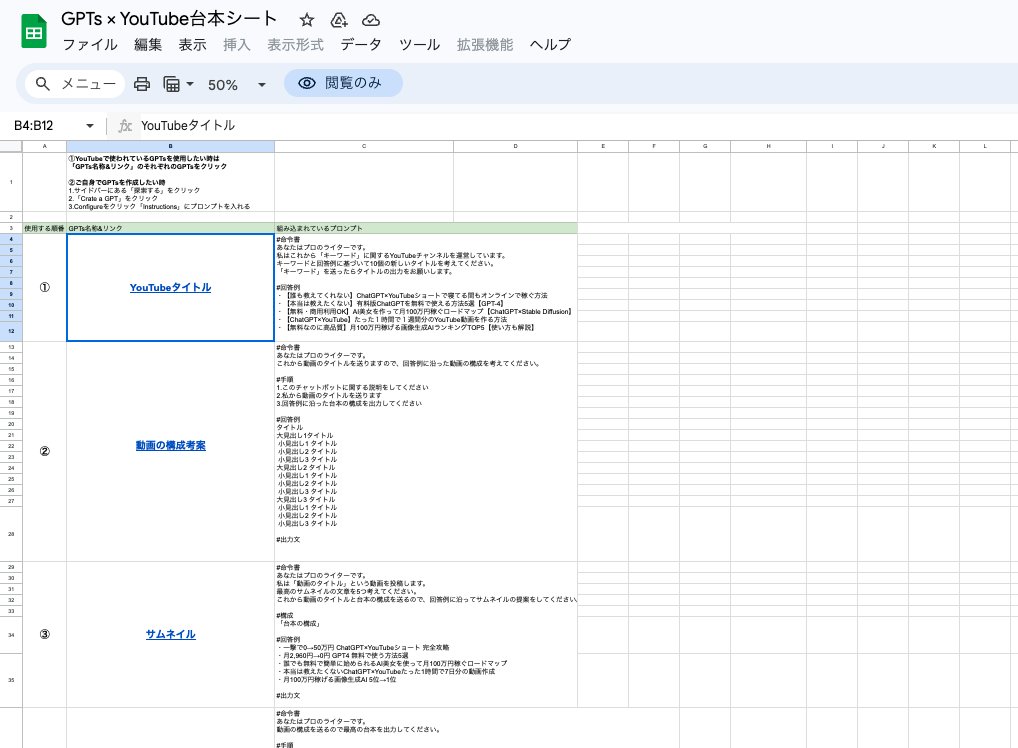Select column L header
The height and width of the screenshot is (748, 1018).
[x=985, y=146]
